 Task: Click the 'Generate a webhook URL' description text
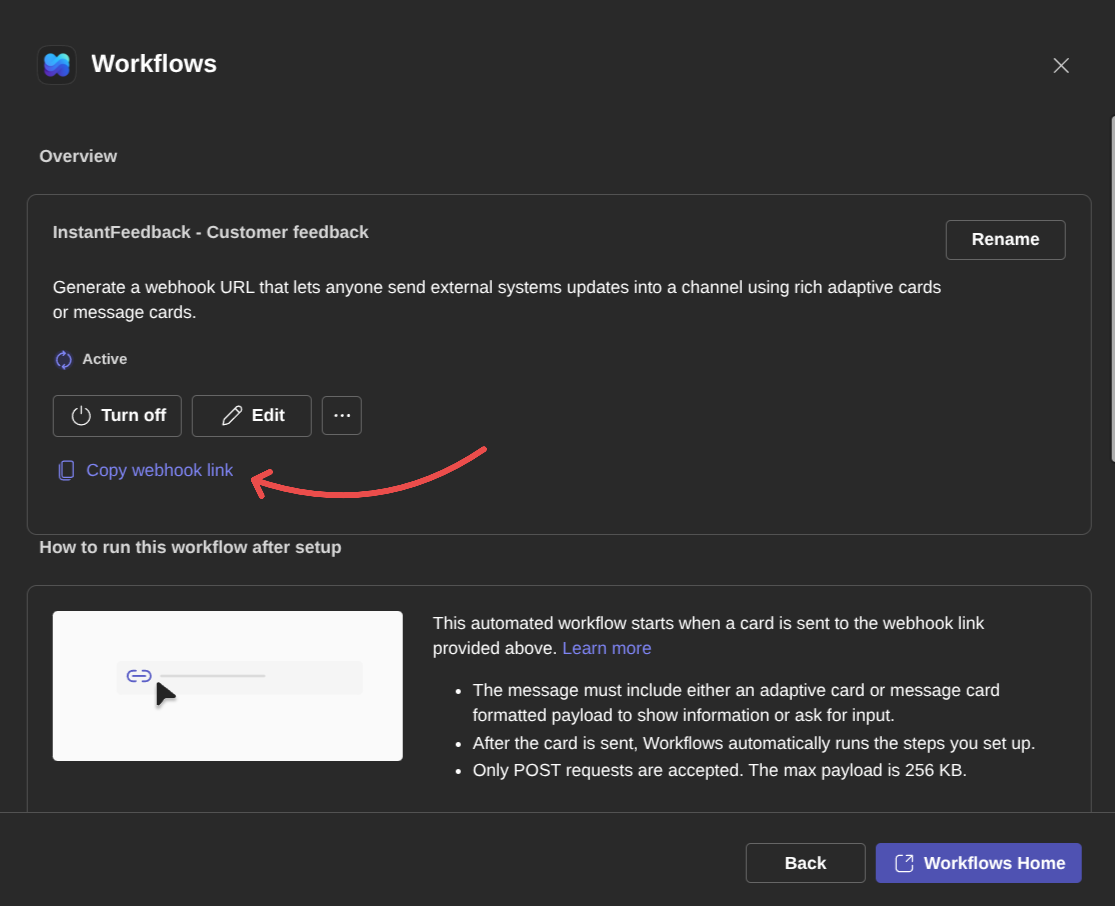pos(496,299)
